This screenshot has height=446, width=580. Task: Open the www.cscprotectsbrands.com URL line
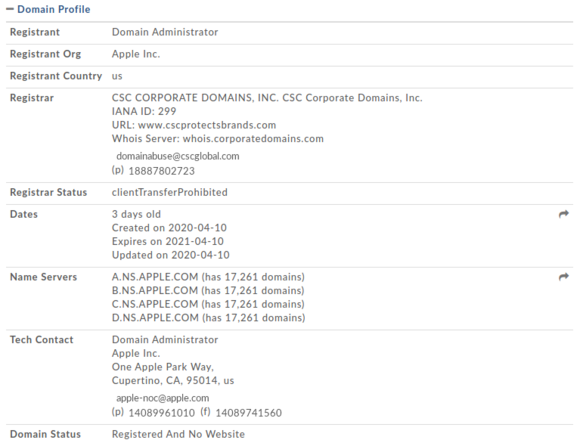[x=194, y=125]
